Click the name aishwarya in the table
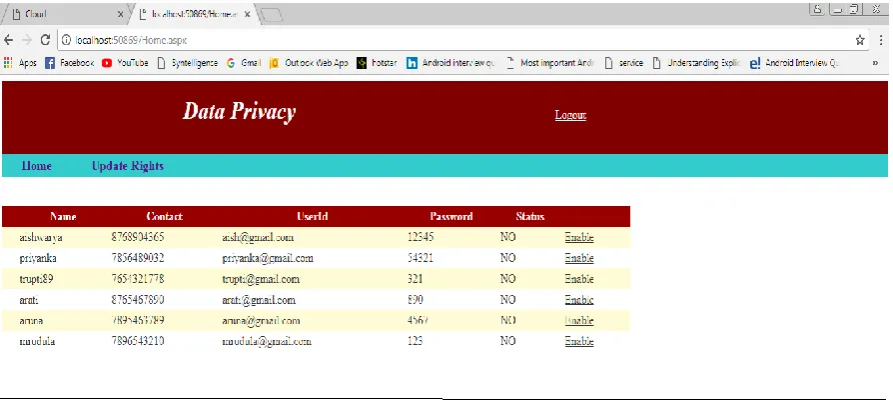The height and width of the screenshot is (412, 893). pyautogui.click(x=41, y=238)
